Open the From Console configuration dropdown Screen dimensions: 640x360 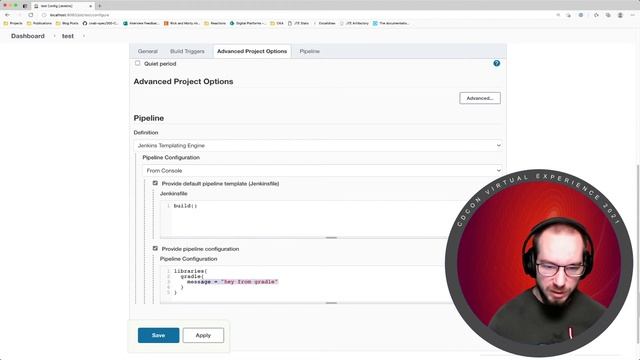pos(322,170)
